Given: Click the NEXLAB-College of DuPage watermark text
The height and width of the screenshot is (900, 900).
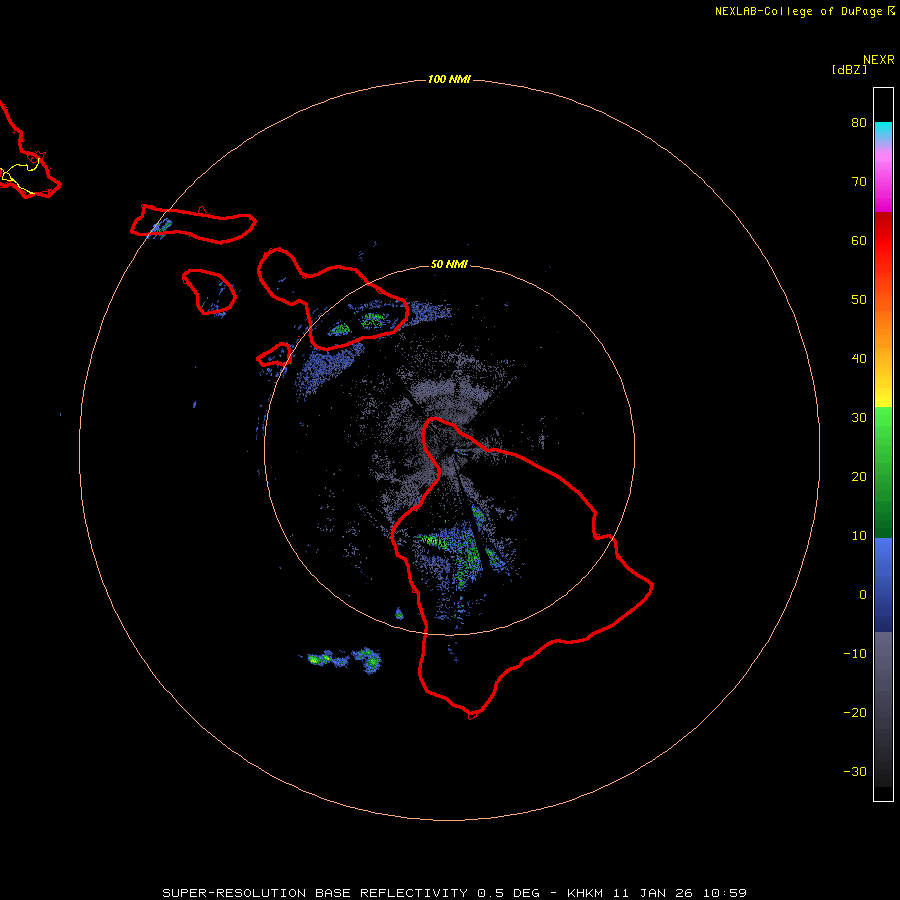Looking at the screenshot, I should [x=804, y=11].
